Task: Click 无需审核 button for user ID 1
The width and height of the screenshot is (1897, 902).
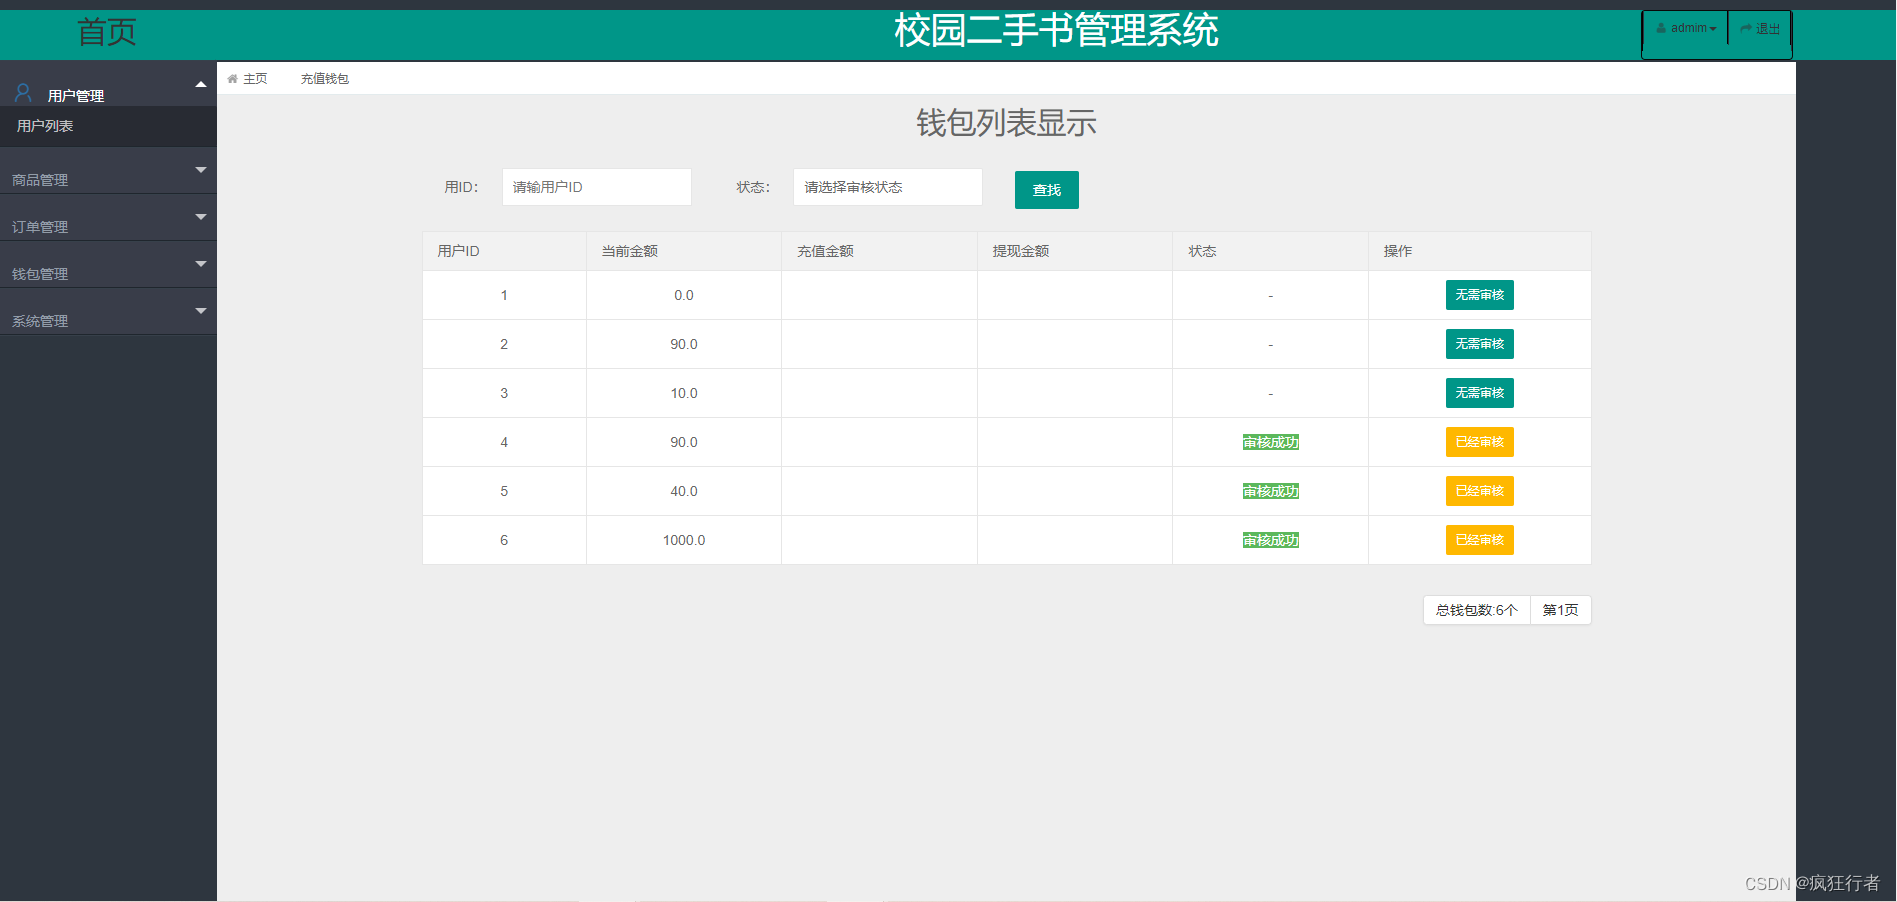Action: pos(1480,295)
